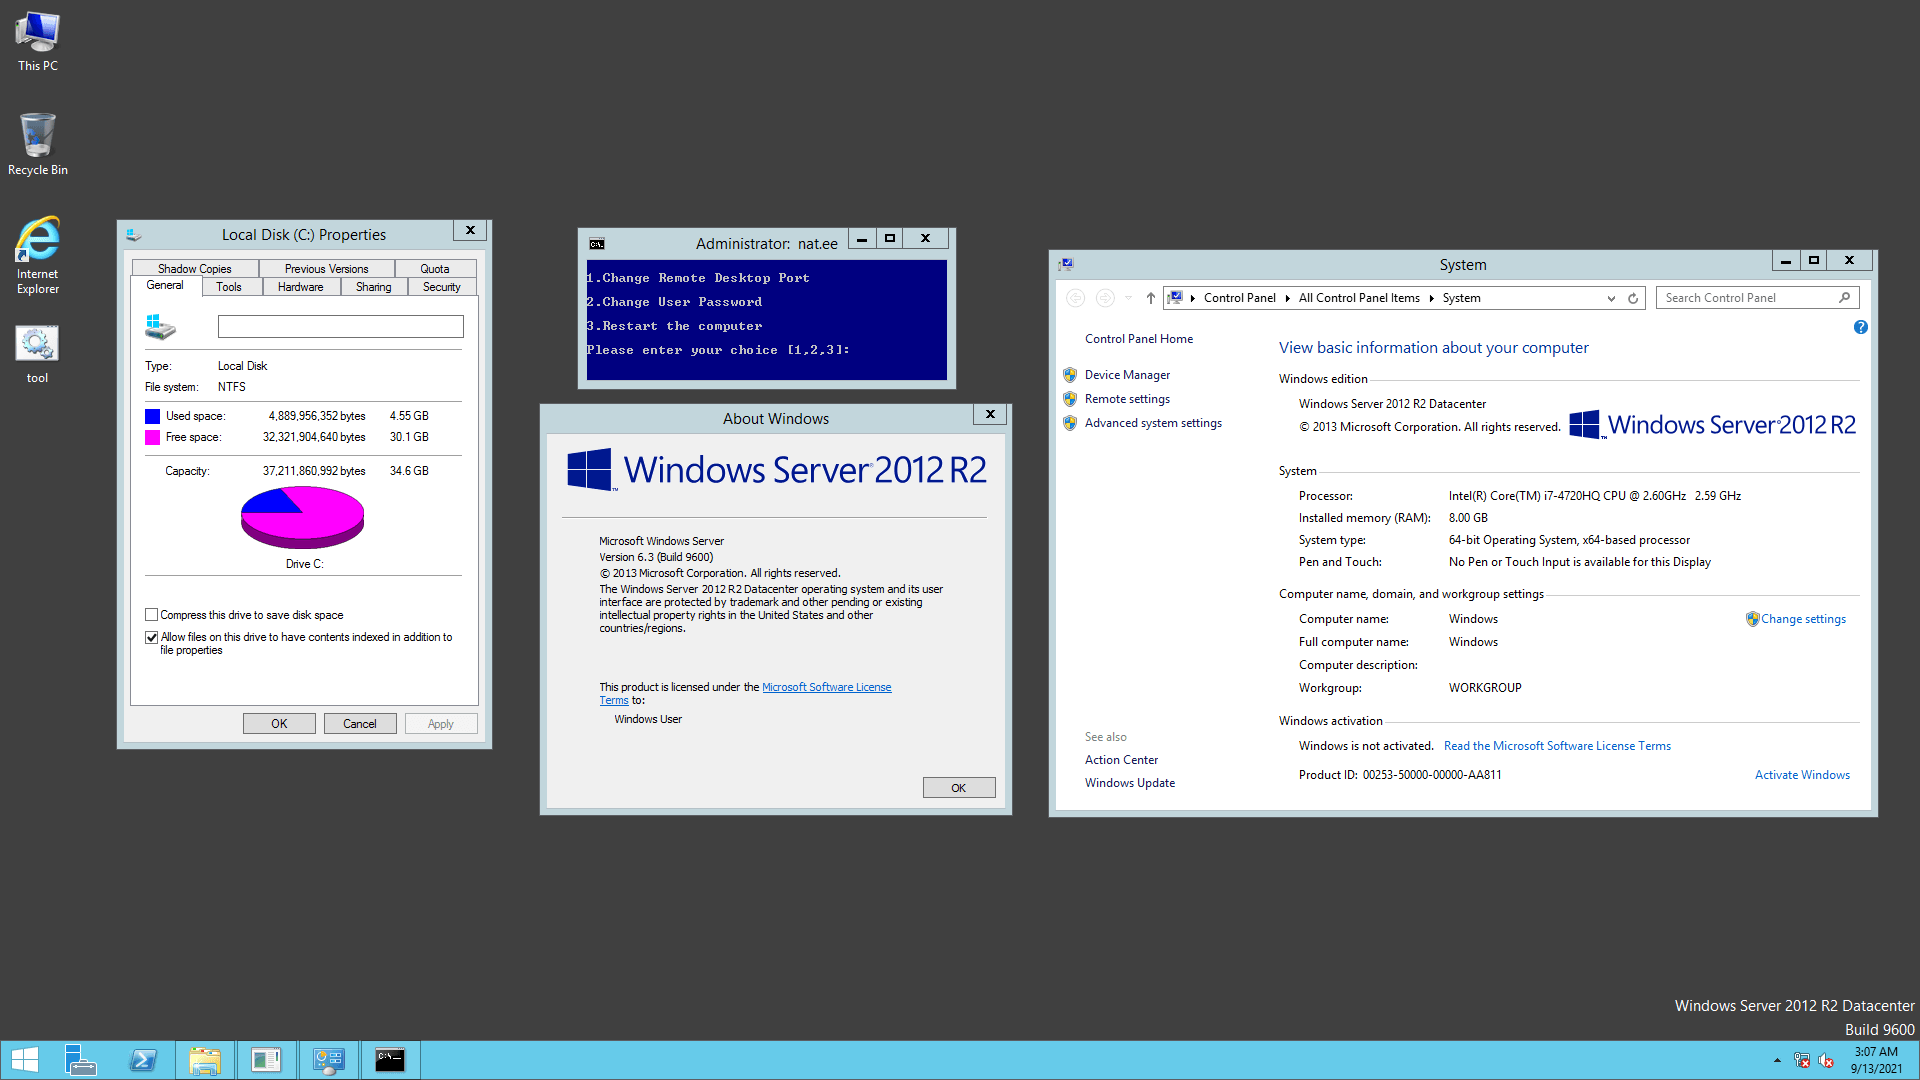This screenshot has height=1080, width=1920.
Task: Click the Activate Windows link
Action: pyautogui.click(x=1802, y=775)
